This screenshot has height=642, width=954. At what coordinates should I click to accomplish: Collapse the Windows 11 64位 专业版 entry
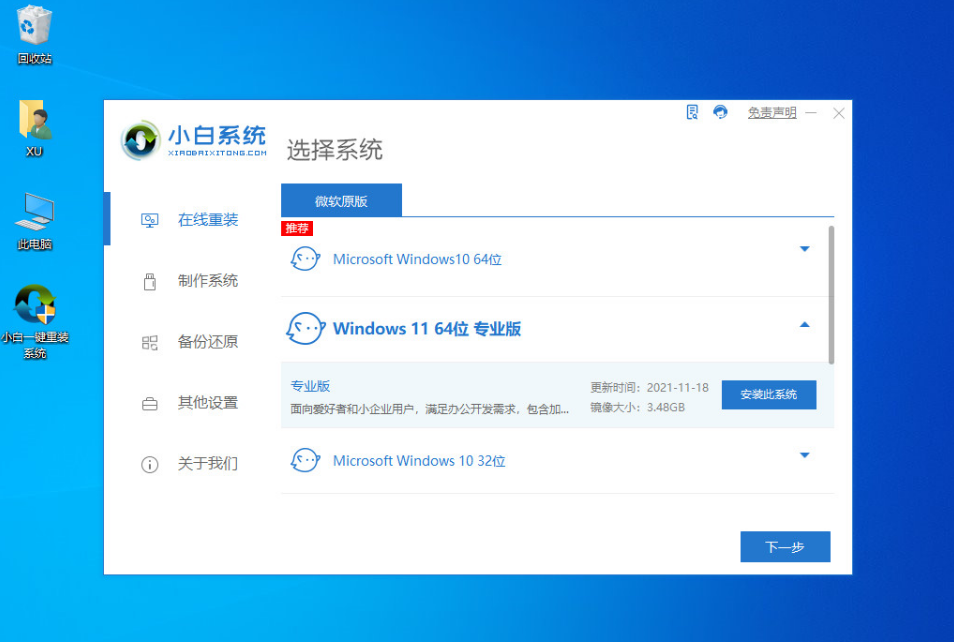[x=804, y=325]
